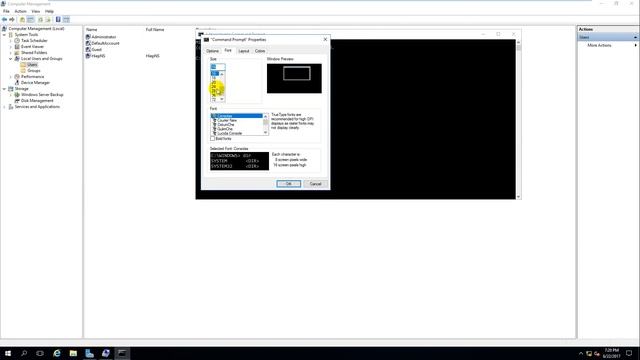The height and width of the screenshot is (360, 640).
Task: Click the taskbar Search icon
Action: click(x=24, y=353)
